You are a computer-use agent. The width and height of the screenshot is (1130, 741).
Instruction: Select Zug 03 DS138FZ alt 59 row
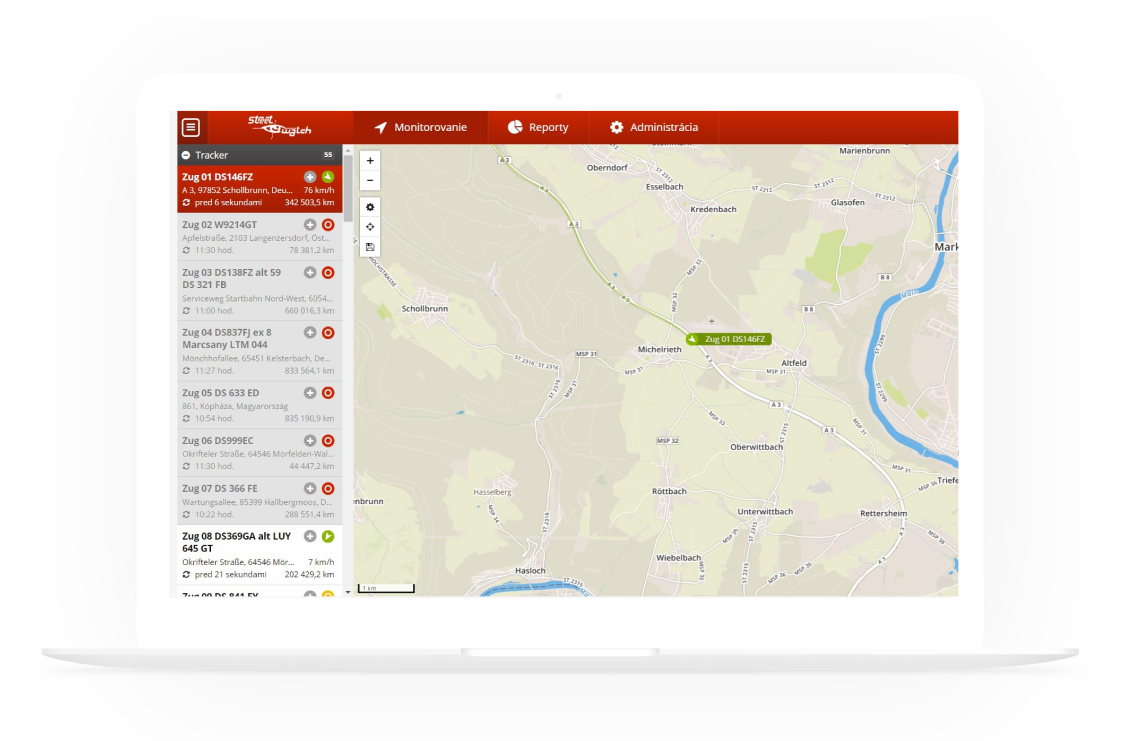[260, 291]
